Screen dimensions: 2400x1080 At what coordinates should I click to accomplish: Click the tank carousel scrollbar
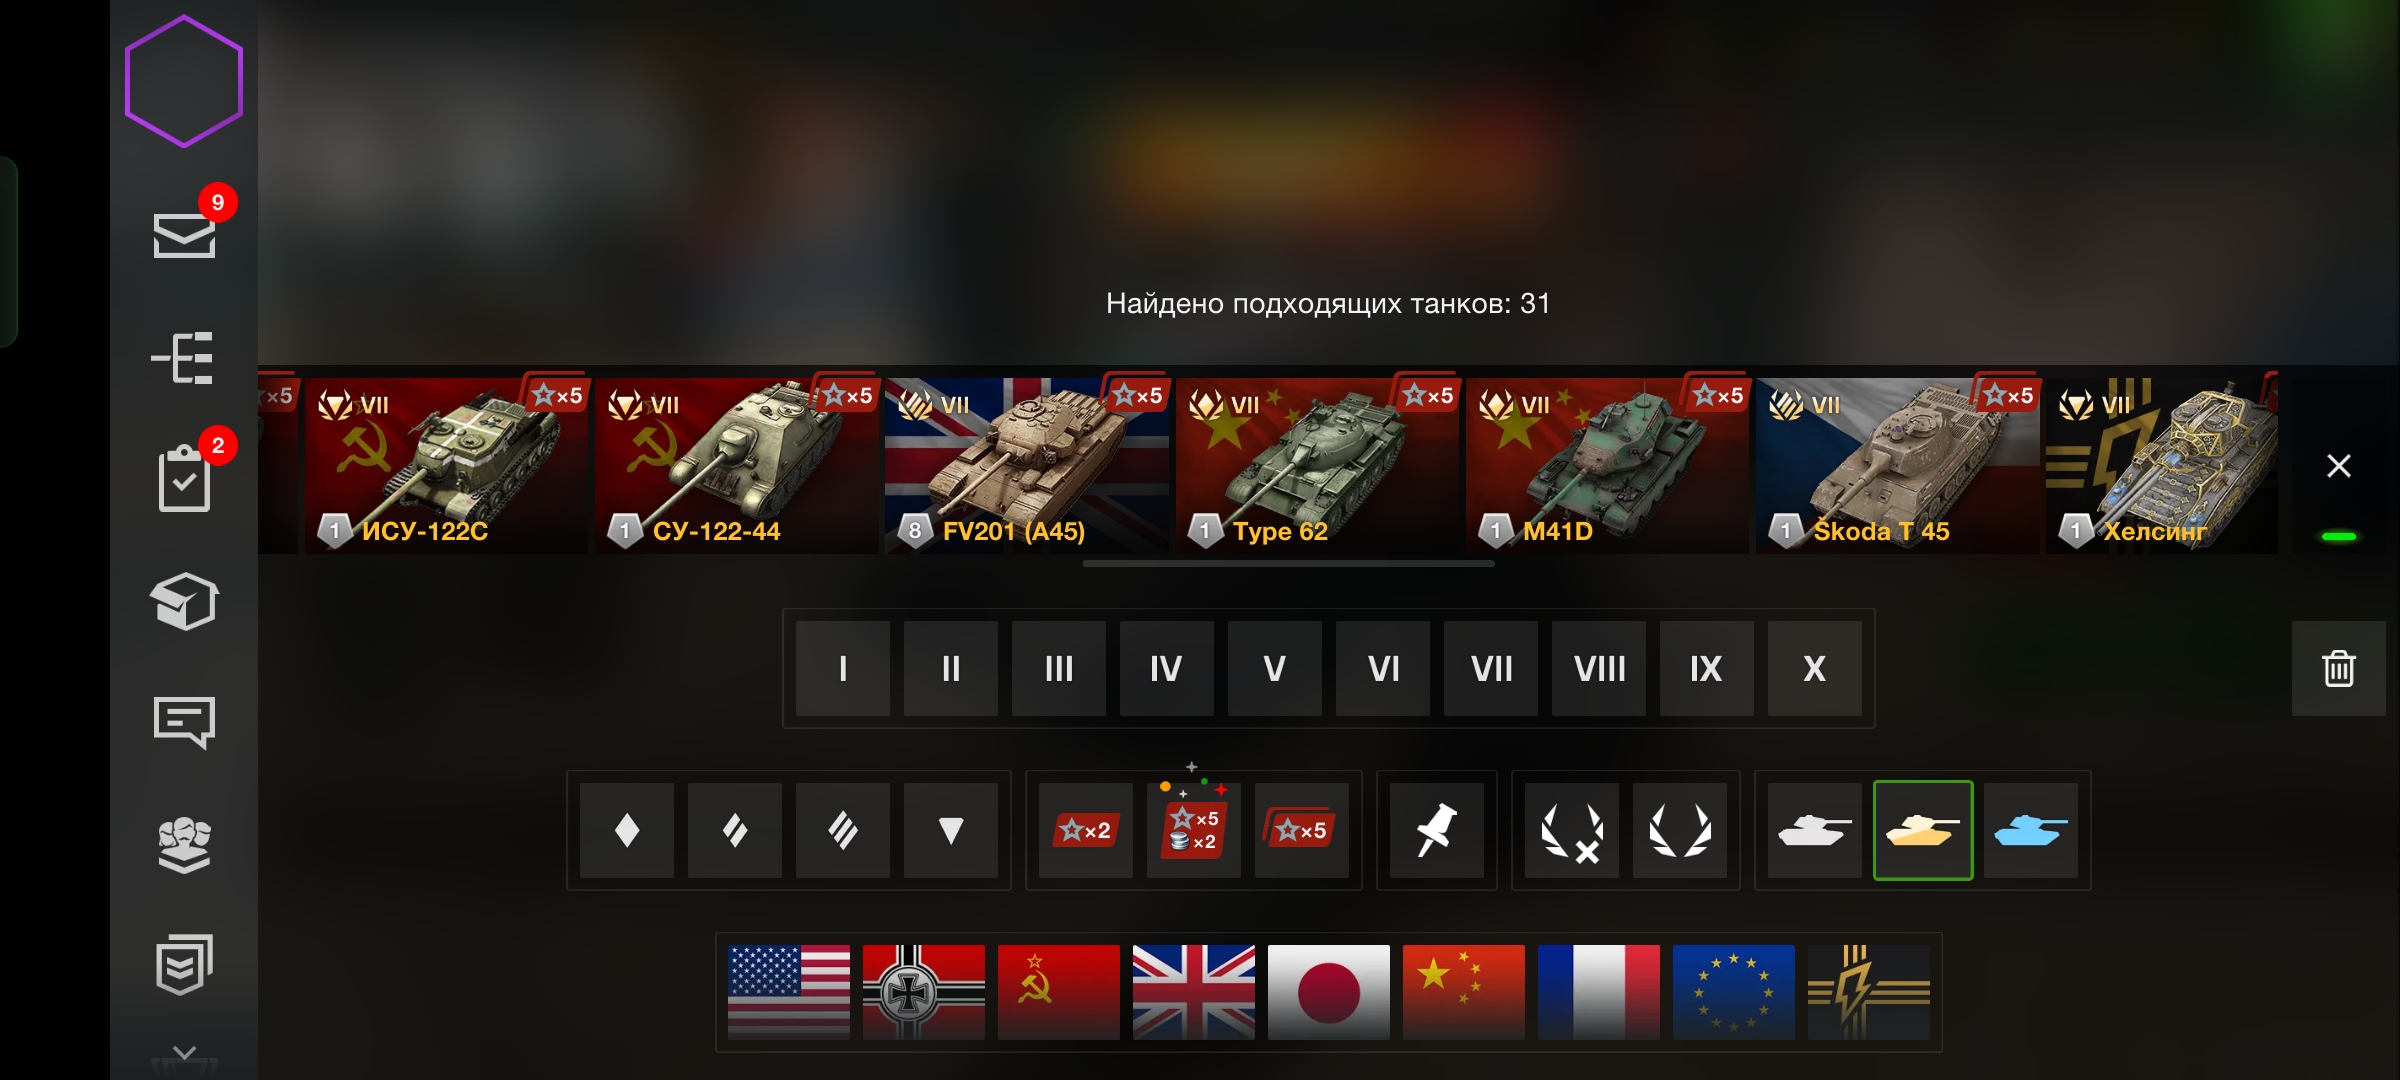1288,563
